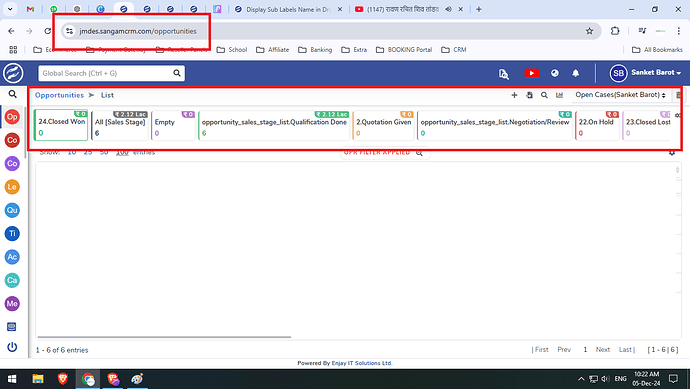This screenshot has height=389, width=690.
Task: Open Windows Start menu
Action: [x=12, y=379]
